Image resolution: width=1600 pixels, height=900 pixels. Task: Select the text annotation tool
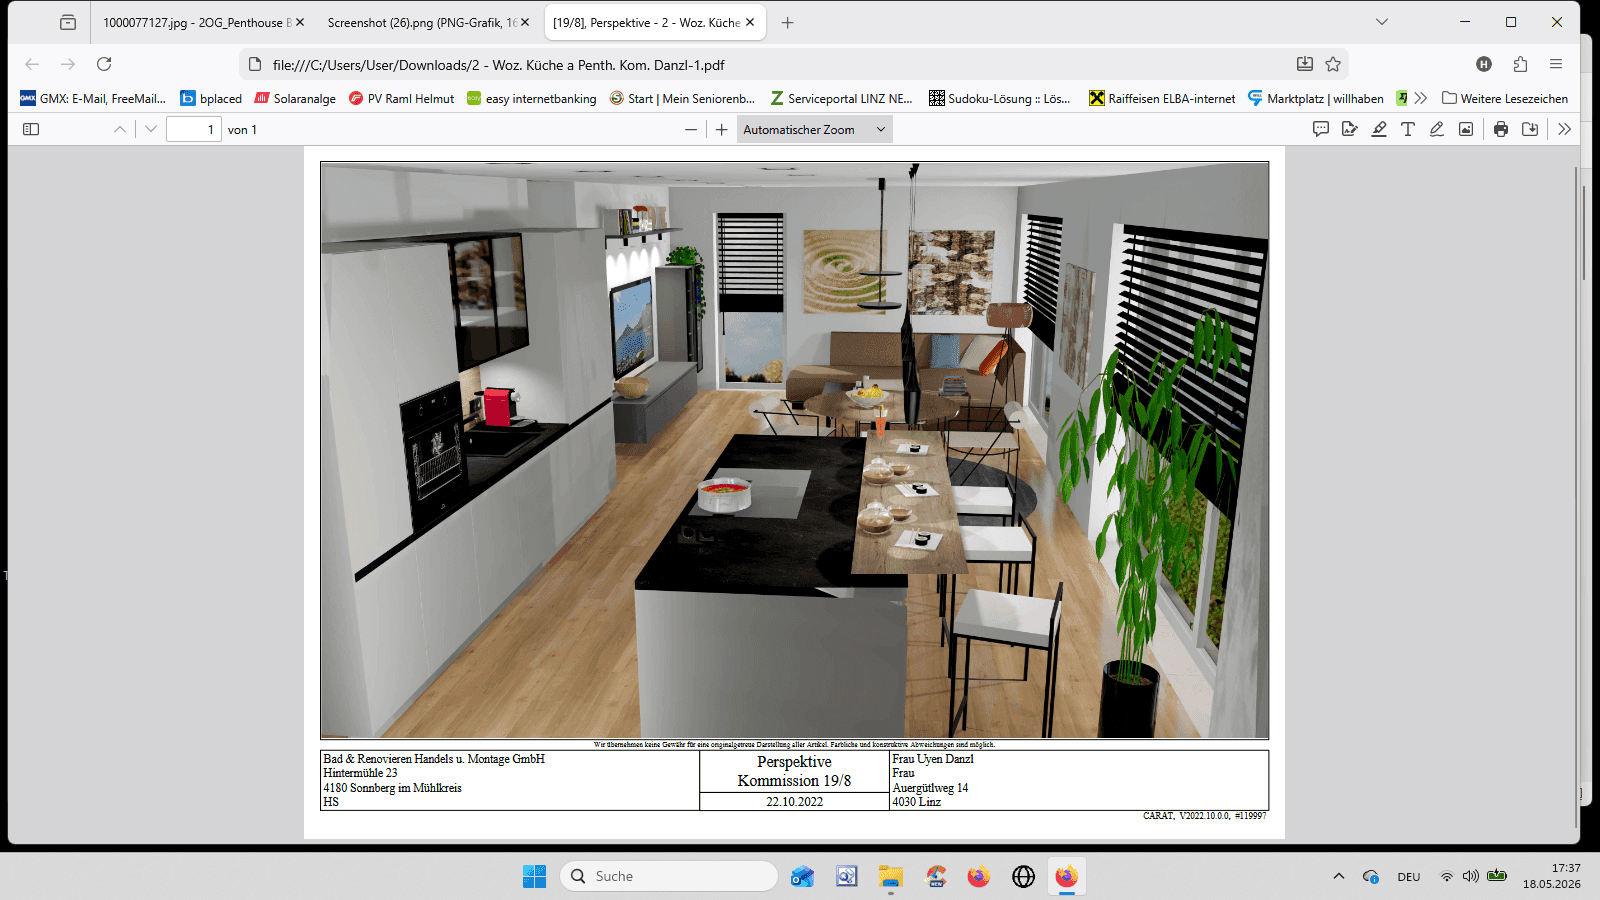point(1408,129)
